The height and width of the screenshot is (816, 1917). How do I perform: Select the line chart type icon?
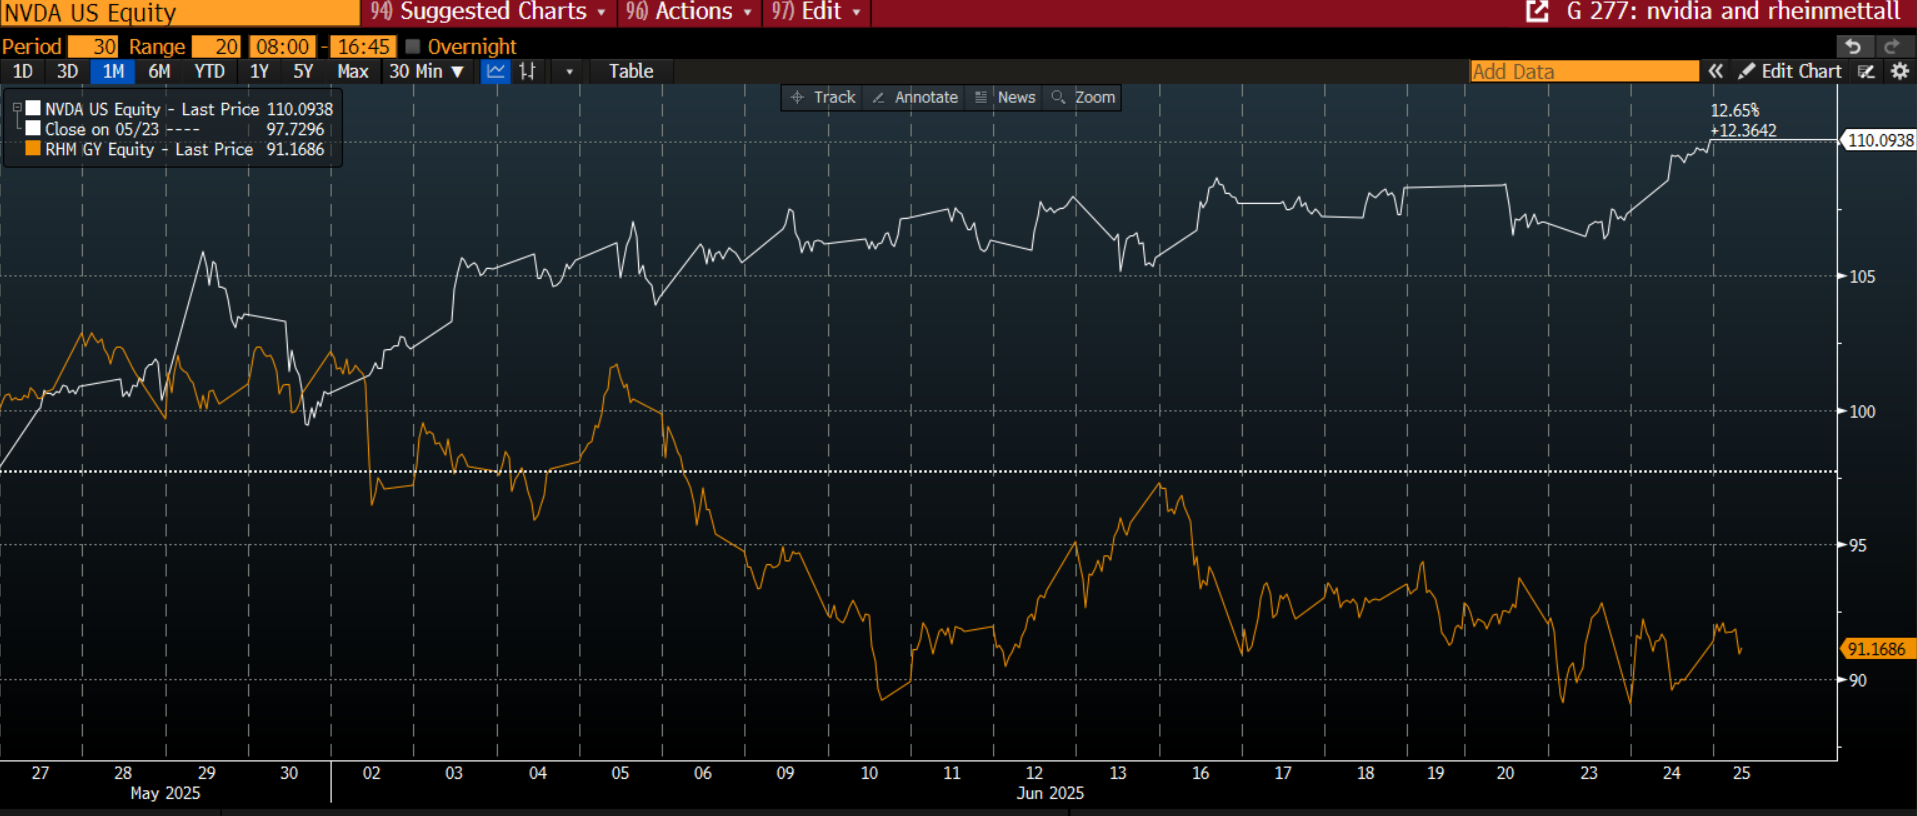[x=495, y=71]
